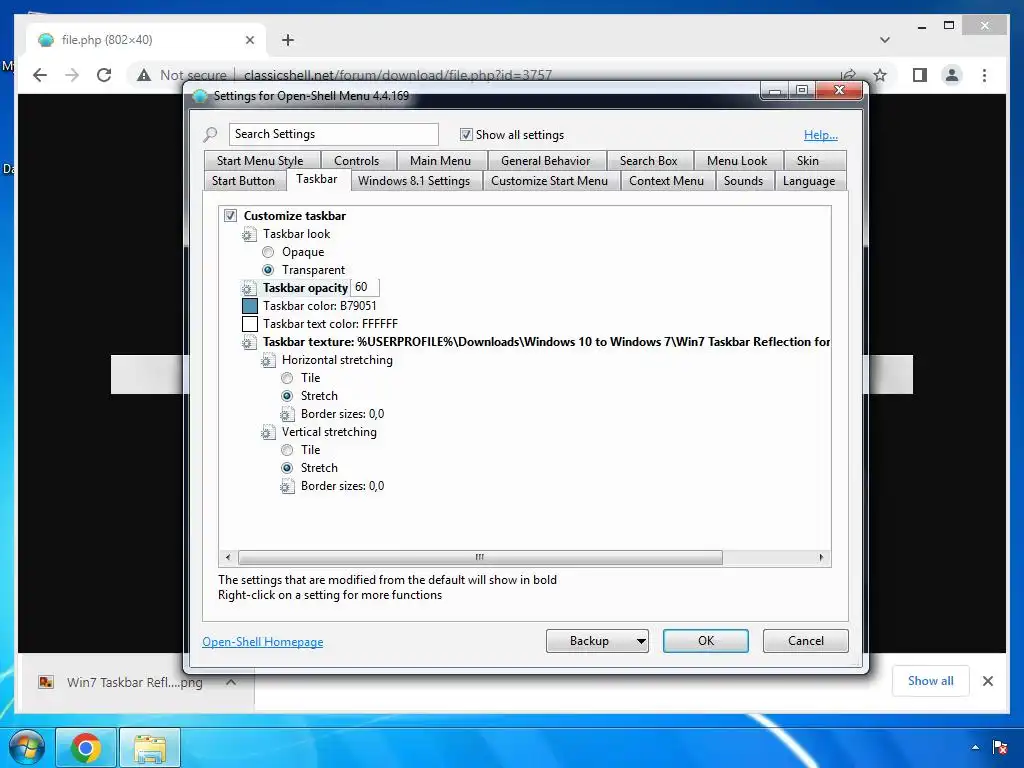
Task: Open the General Behavior tab
Action: point(545,161)
